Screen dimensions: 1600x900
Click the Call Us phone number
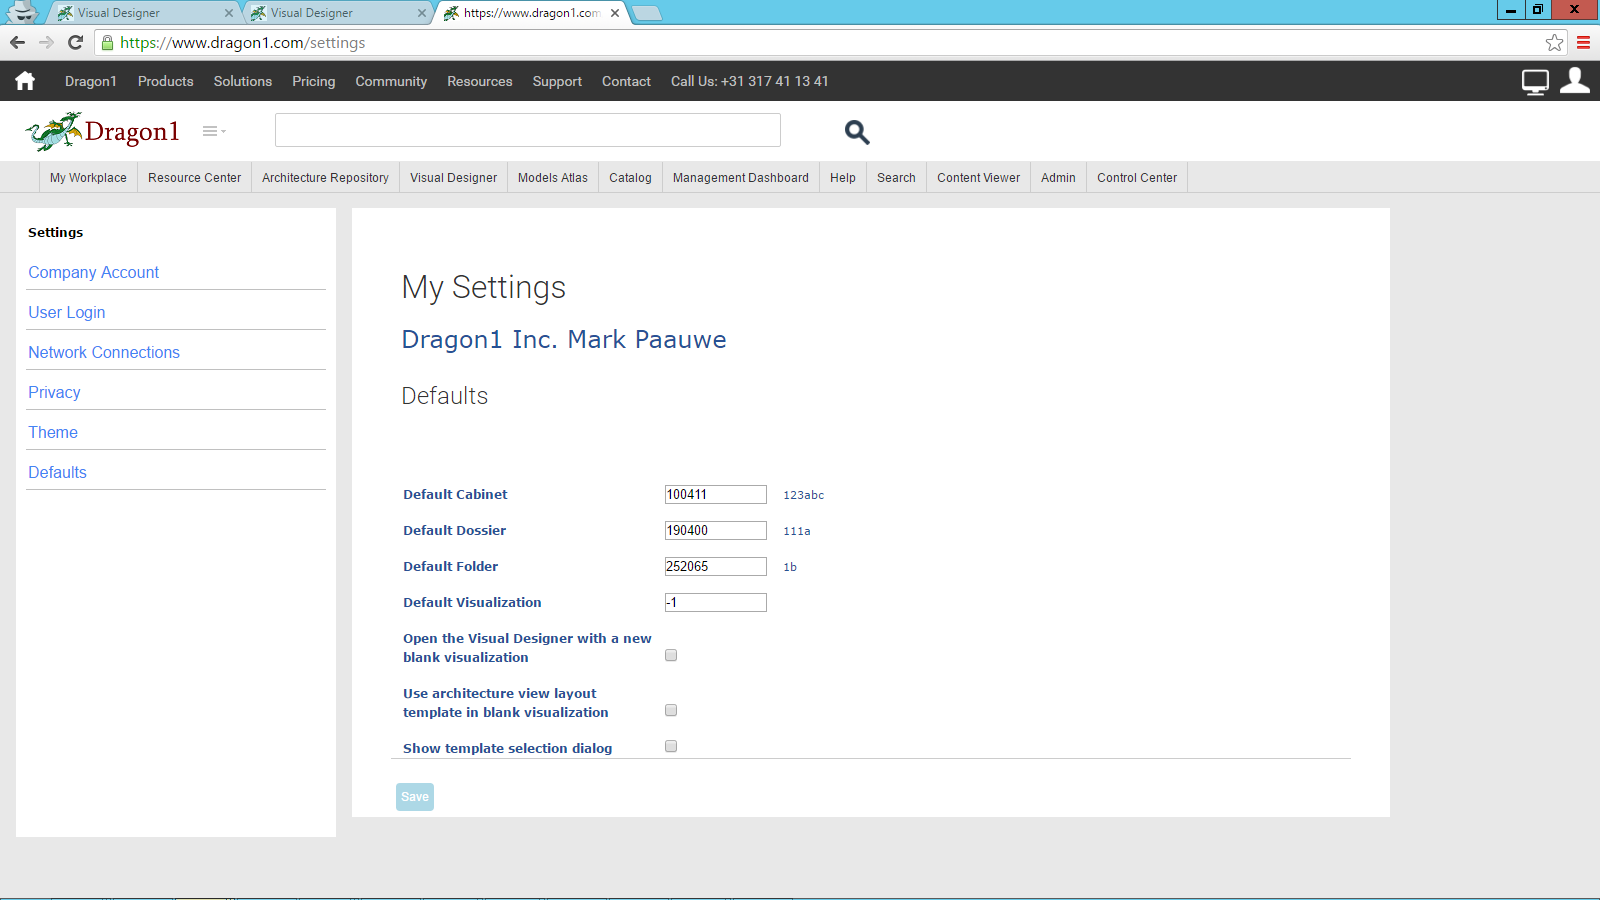[750, 81]
